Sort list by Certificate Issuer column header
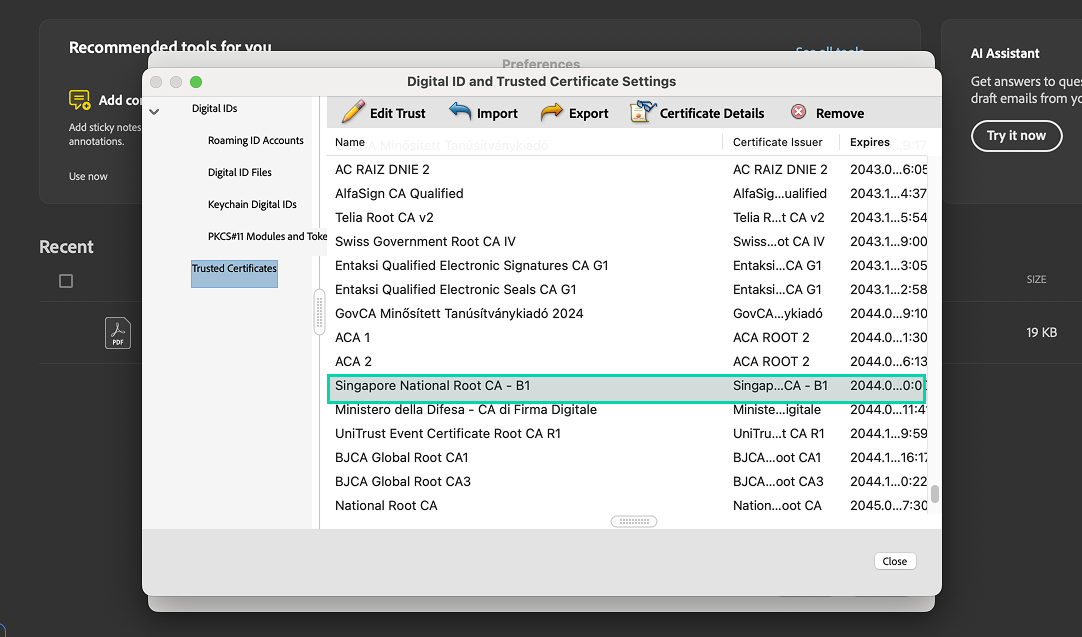This screenshot has height=637, width=1082. click(777, 142)
